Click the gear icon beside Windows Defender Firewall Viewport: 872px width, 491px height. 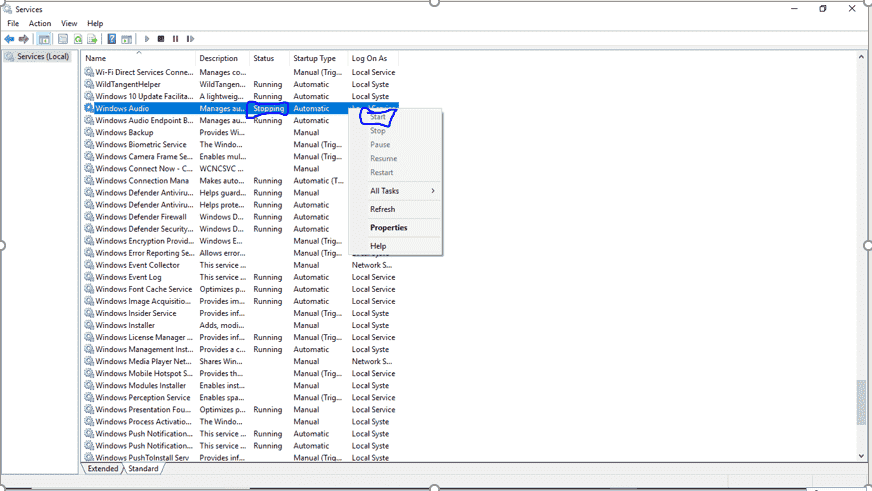pos(89,217)
